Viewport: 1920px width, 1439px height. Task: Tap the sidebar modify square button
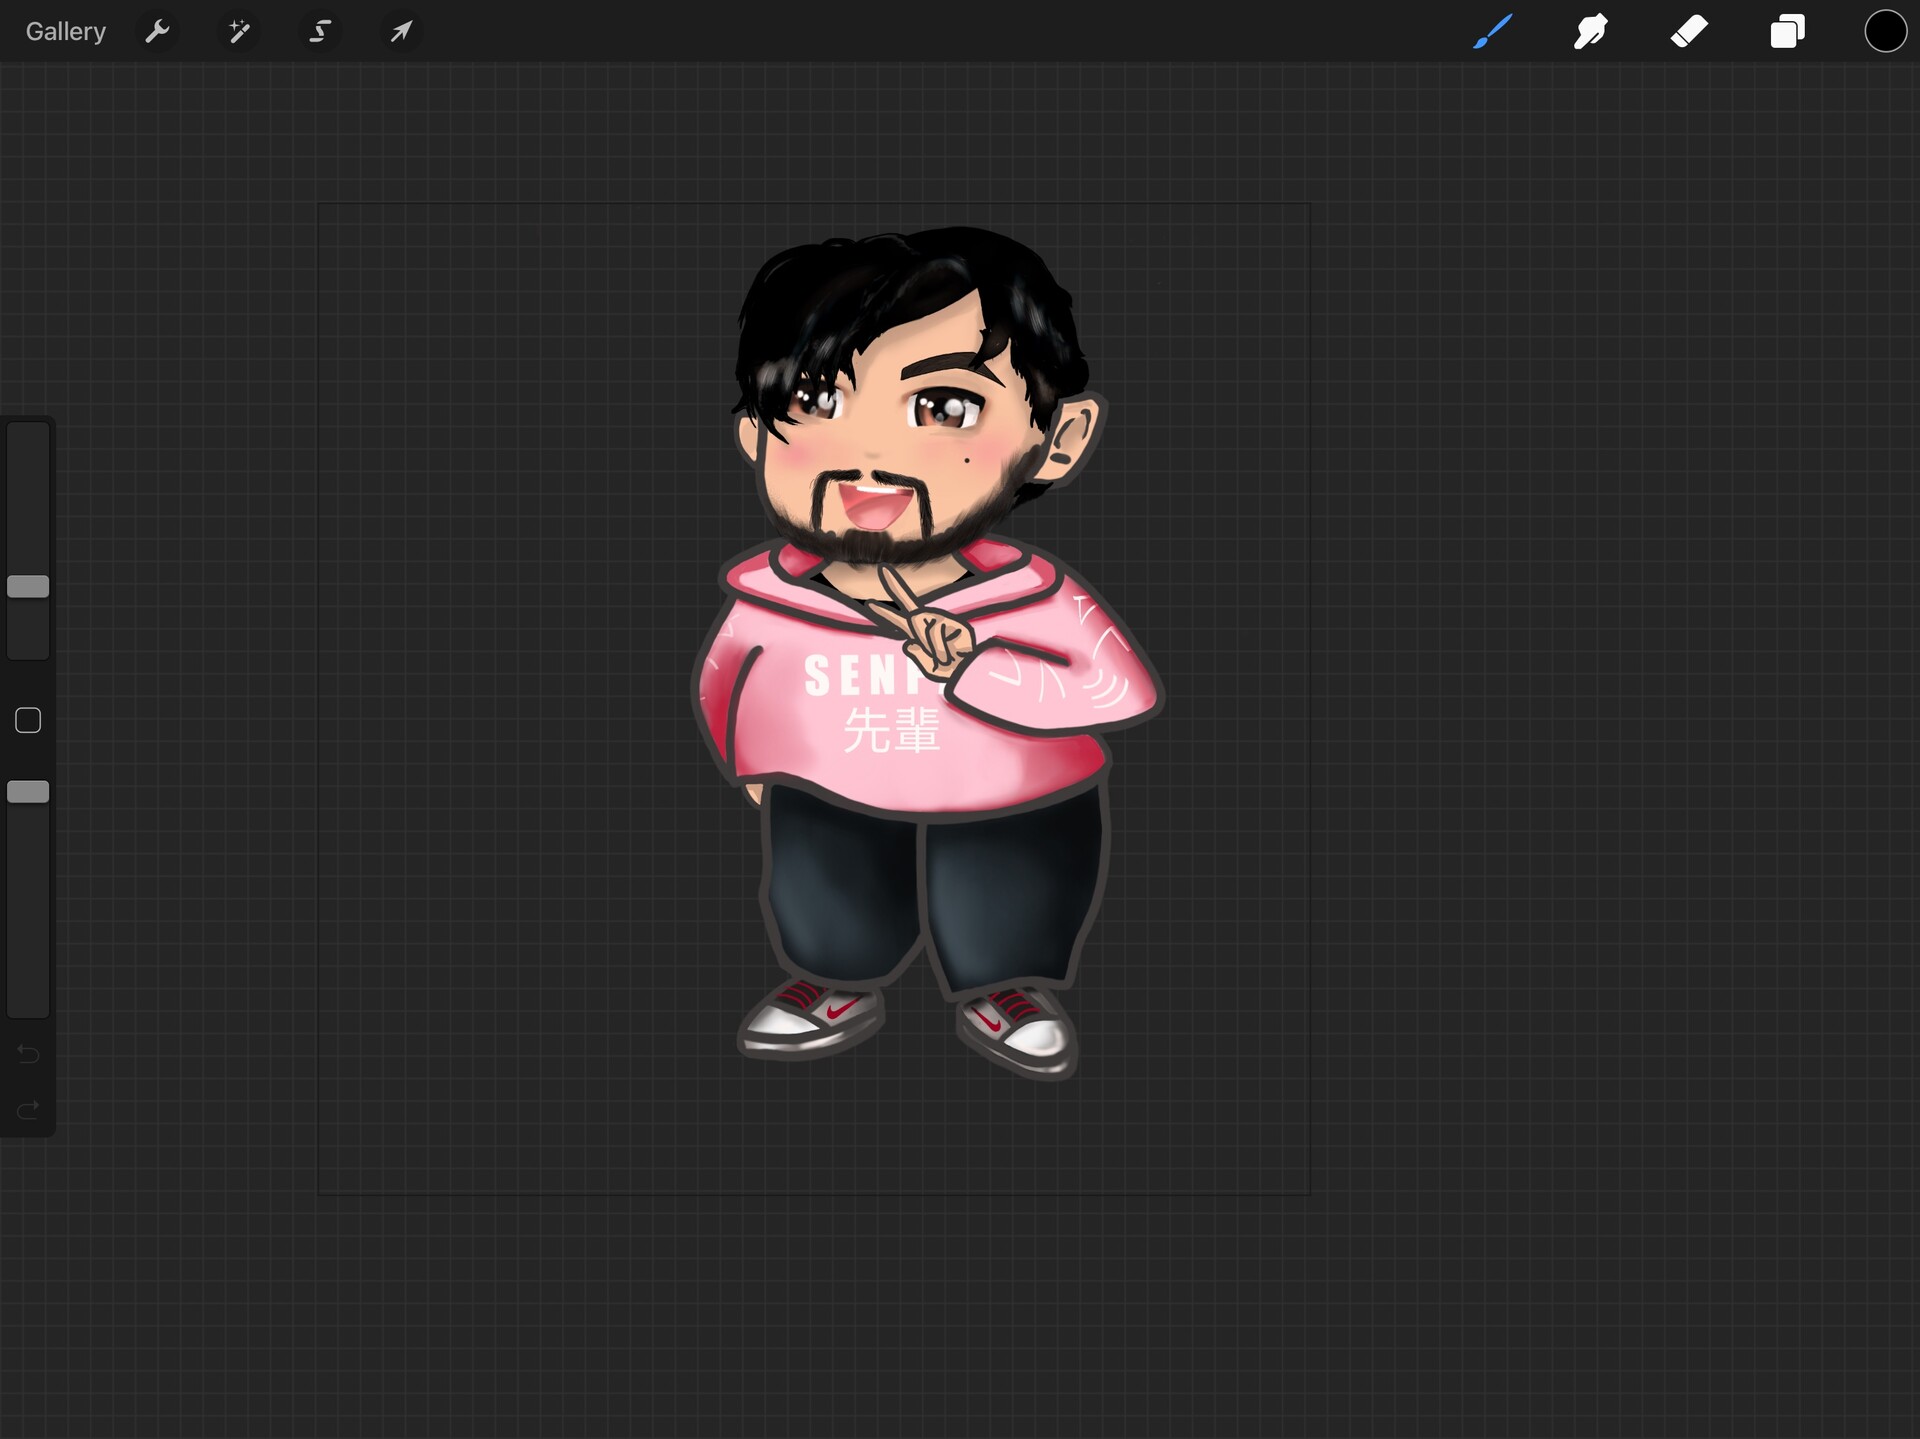tap(27, 719)
